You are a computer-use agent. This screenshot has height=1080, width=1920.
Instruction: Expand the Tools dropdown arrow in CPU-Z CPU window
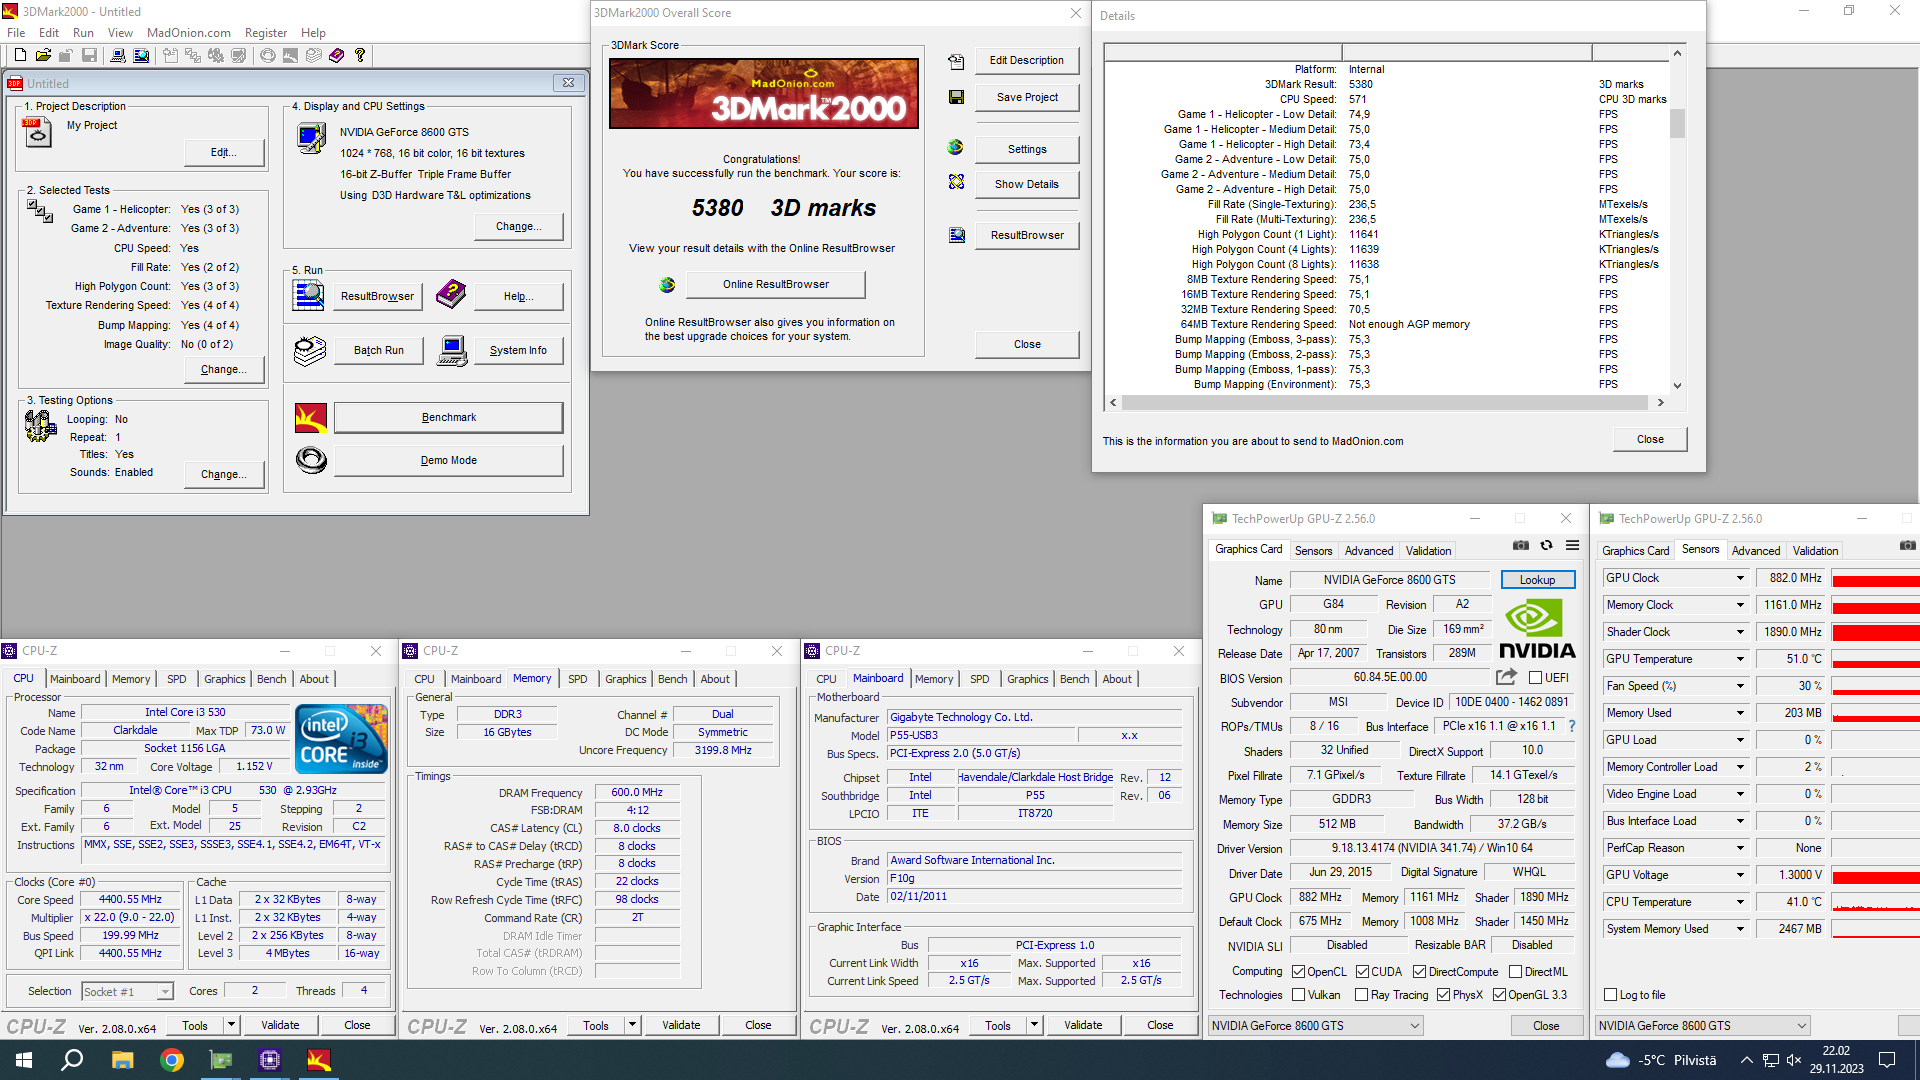tap(231, 1025)
